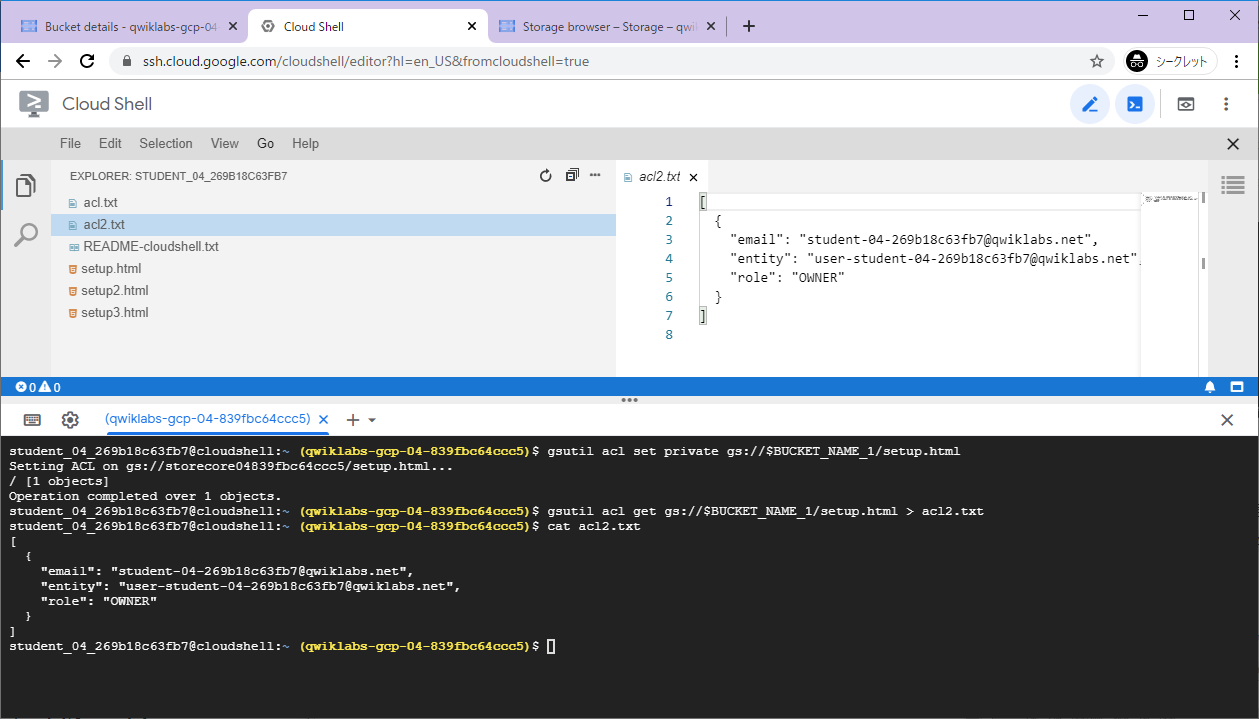Close the editor pane with X

point(1233,144)
